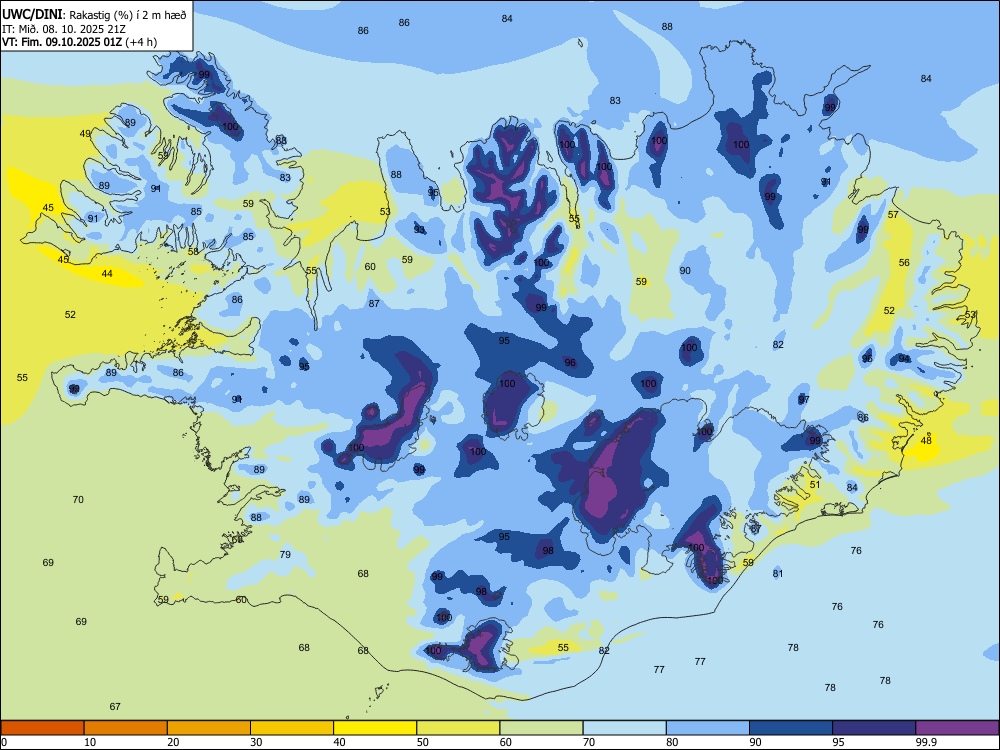
Task: Click the 'VT: Fim. 09.10.2025 01Z (+4 h)' line
Action: click(80, 42)
